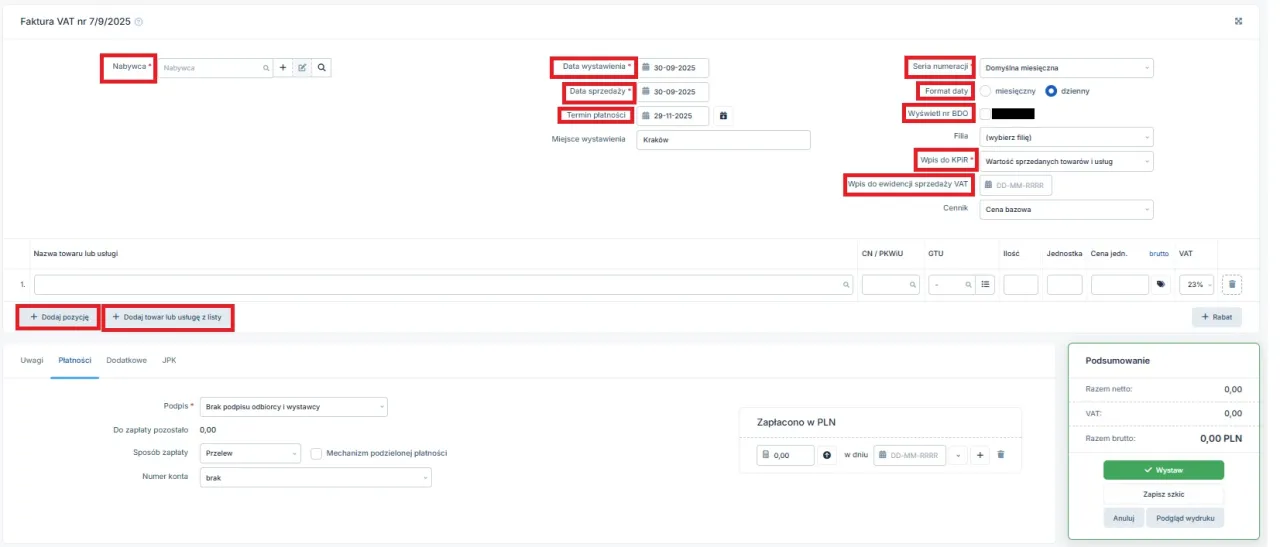Click magnifier in product name field
1280x547 pixels.
point(846,285)
